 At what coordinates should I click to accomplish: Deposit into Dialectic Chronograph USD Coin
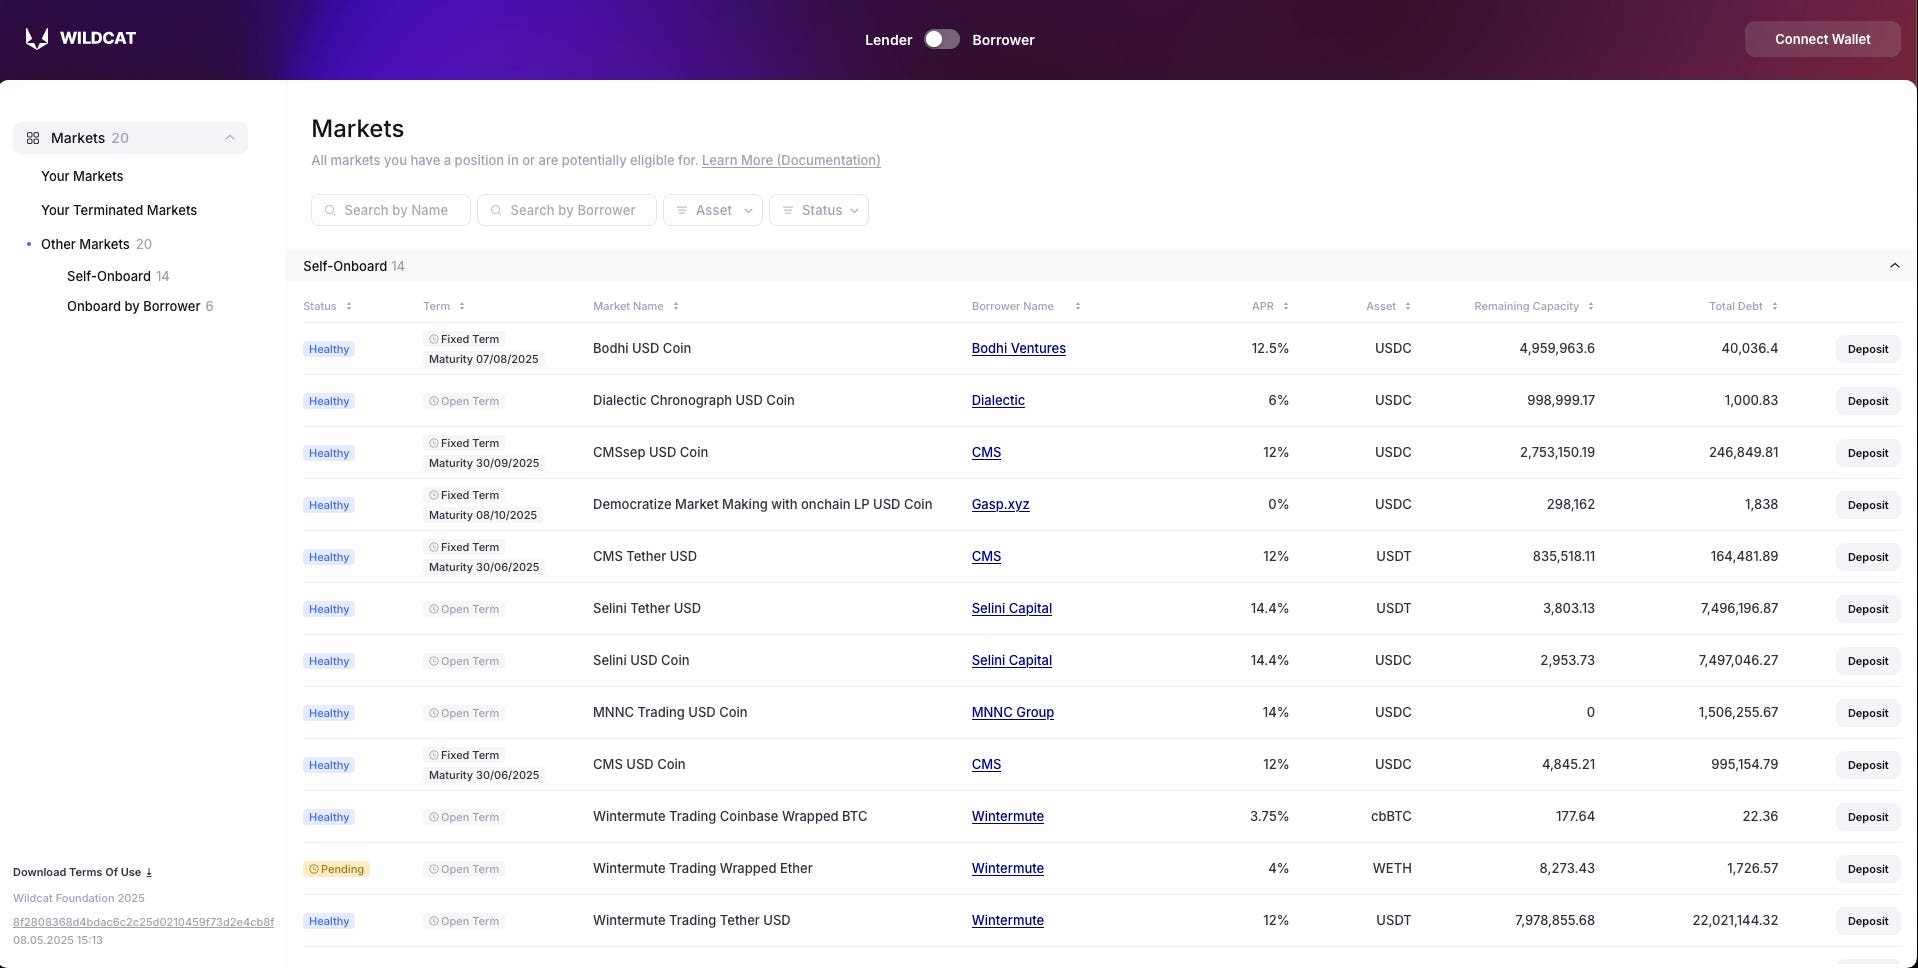(1867, 401)
